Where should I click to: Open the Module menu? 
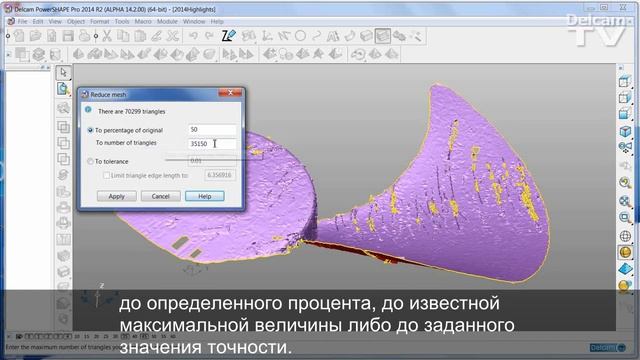coord(167,22)
